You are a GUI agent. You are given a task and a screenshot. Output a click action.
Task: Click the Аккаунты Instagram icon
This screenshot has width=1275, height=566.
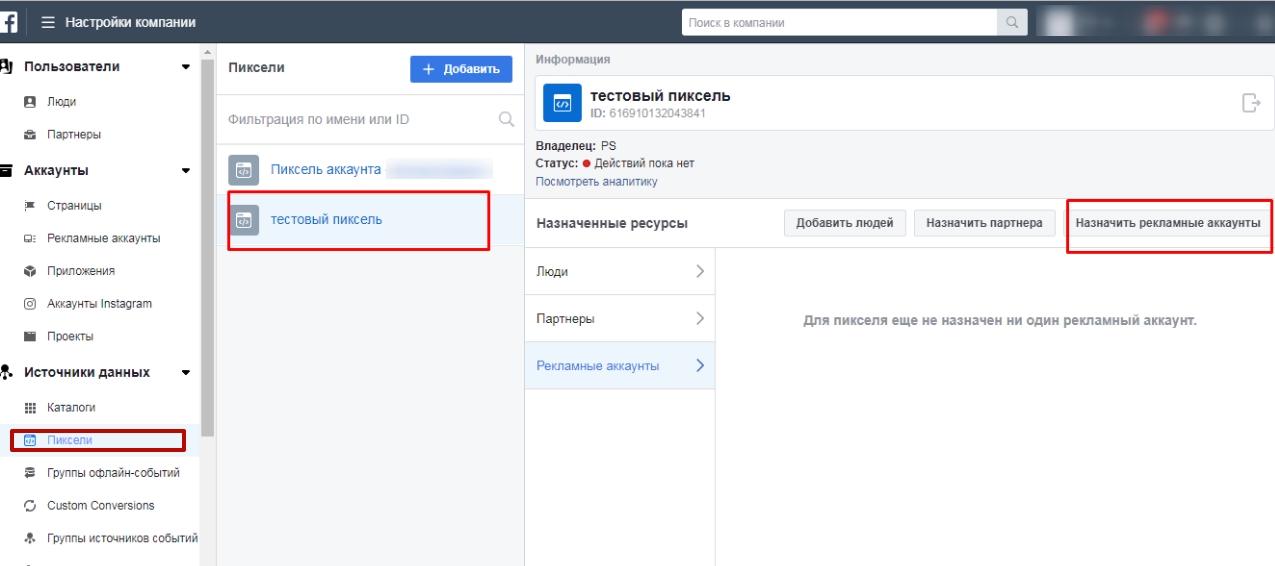(x=30, y=304)
